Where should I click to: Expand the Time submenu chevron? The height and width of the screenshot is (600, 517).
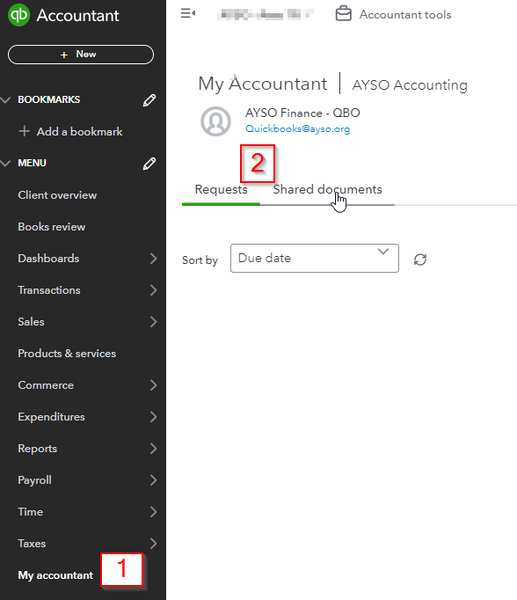[153, 512]
